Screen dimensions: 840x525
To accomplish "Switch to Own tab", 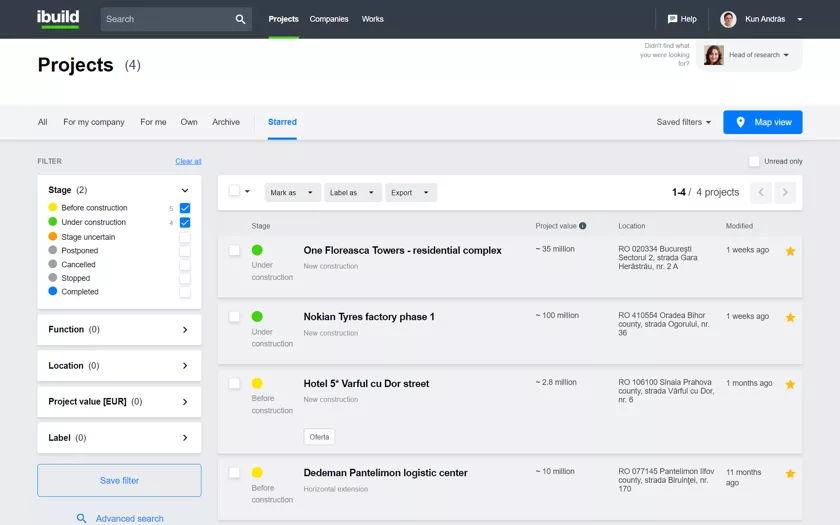I will [189, 122].
